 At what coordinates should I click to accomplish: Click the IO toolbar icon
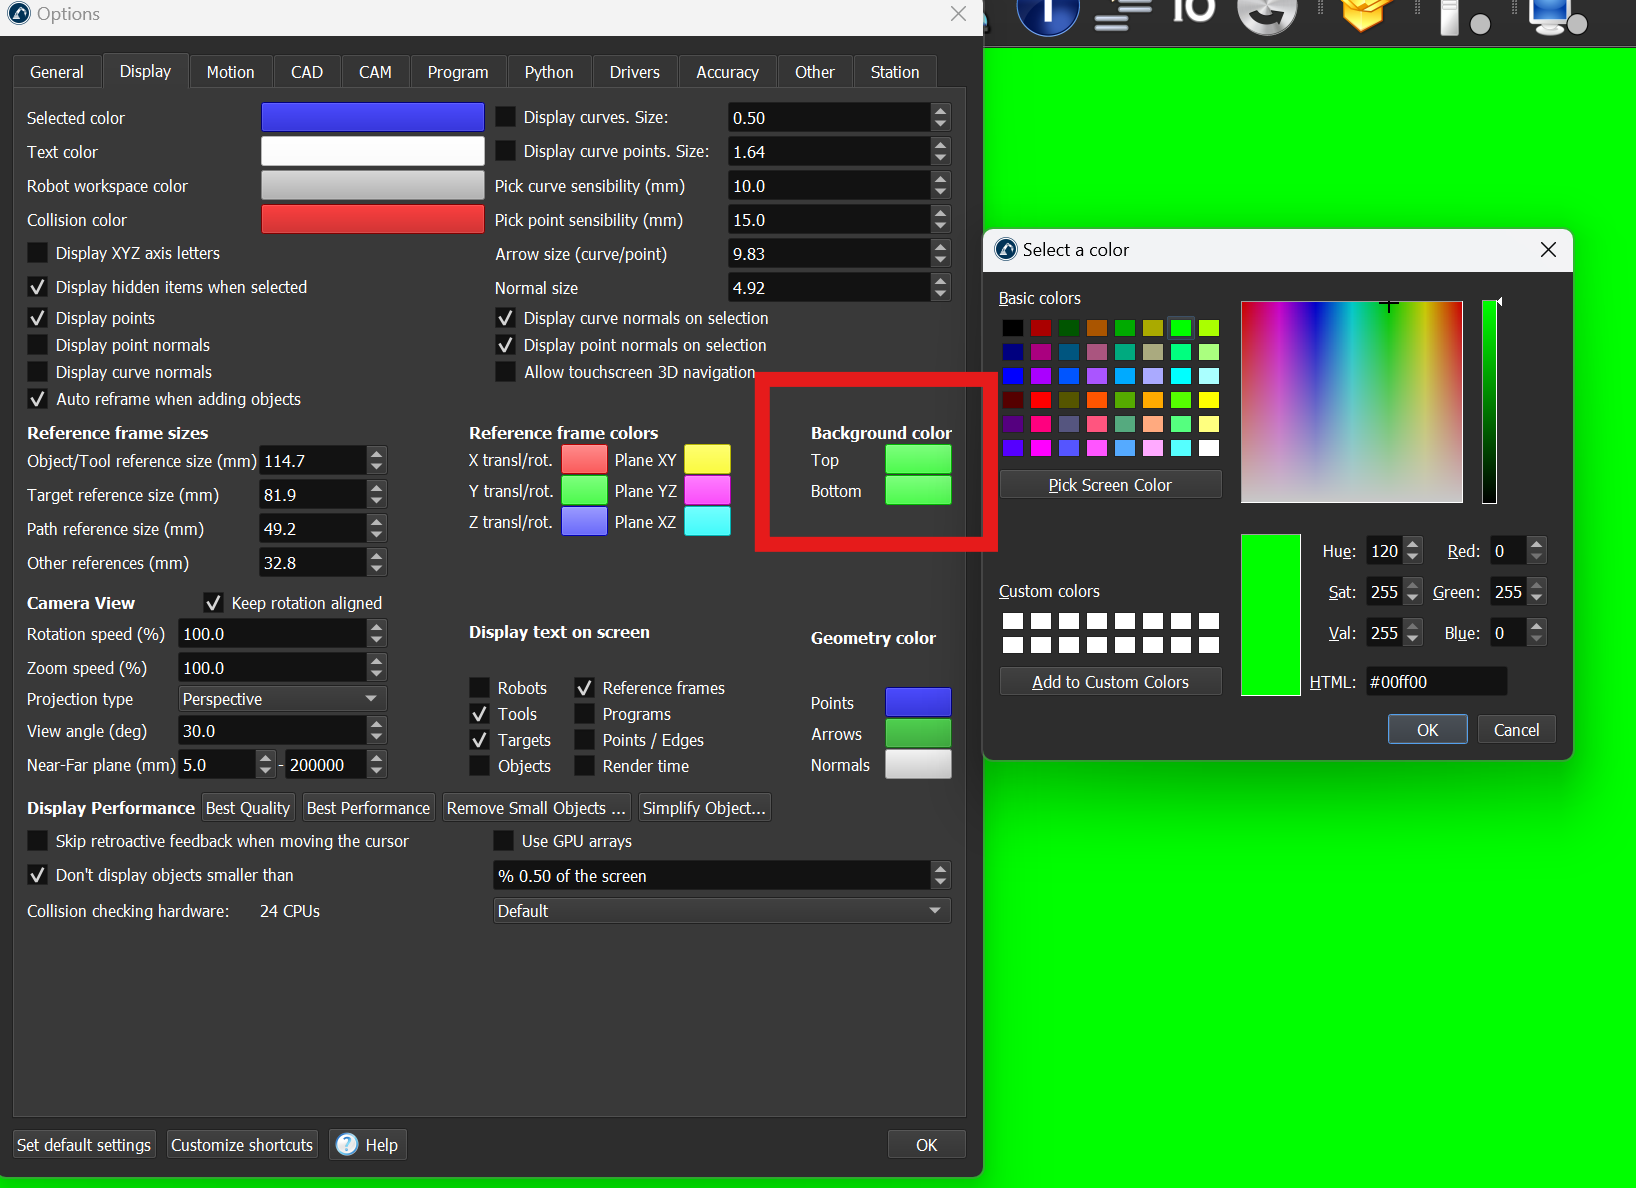1193,12
